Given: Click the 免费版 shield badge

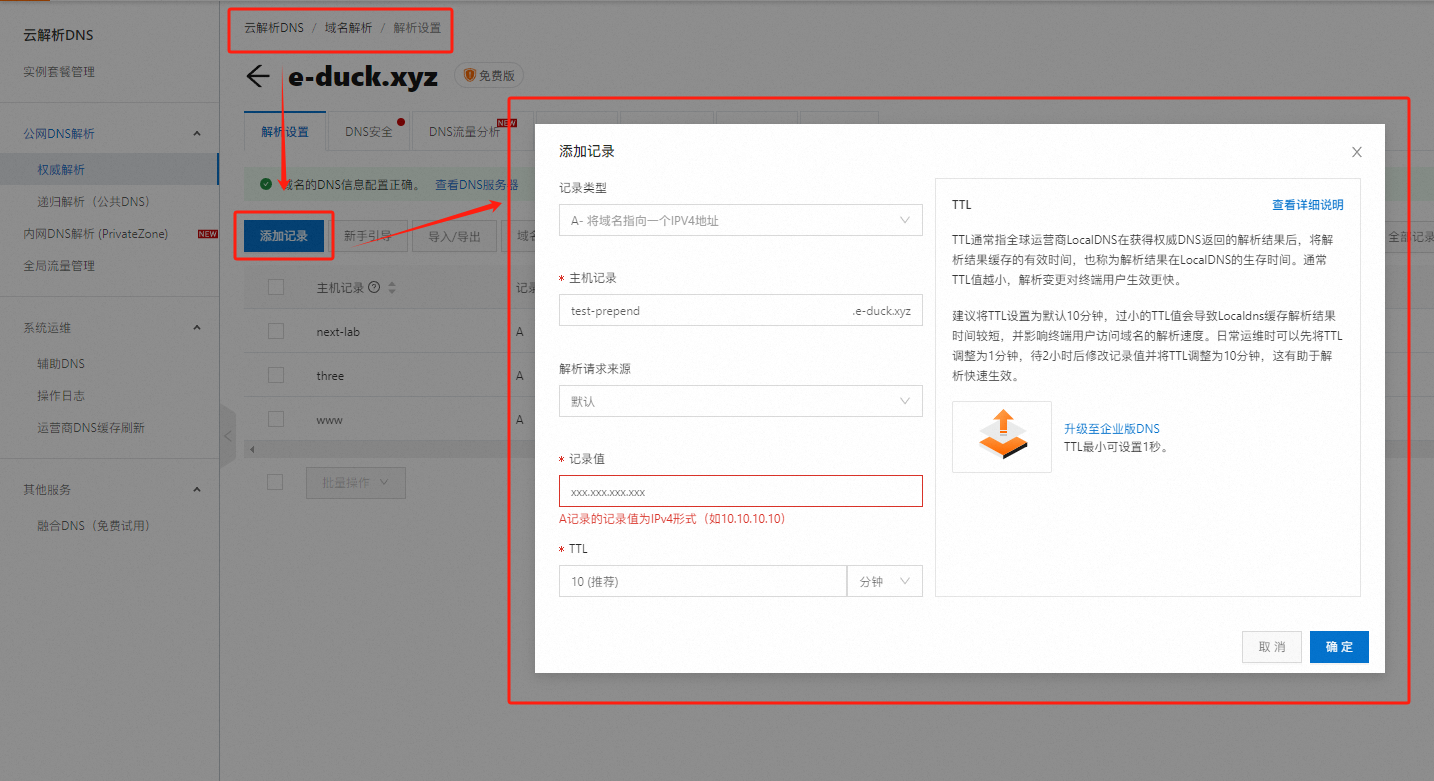Looking at the screenshot, I should pos(489,75).
